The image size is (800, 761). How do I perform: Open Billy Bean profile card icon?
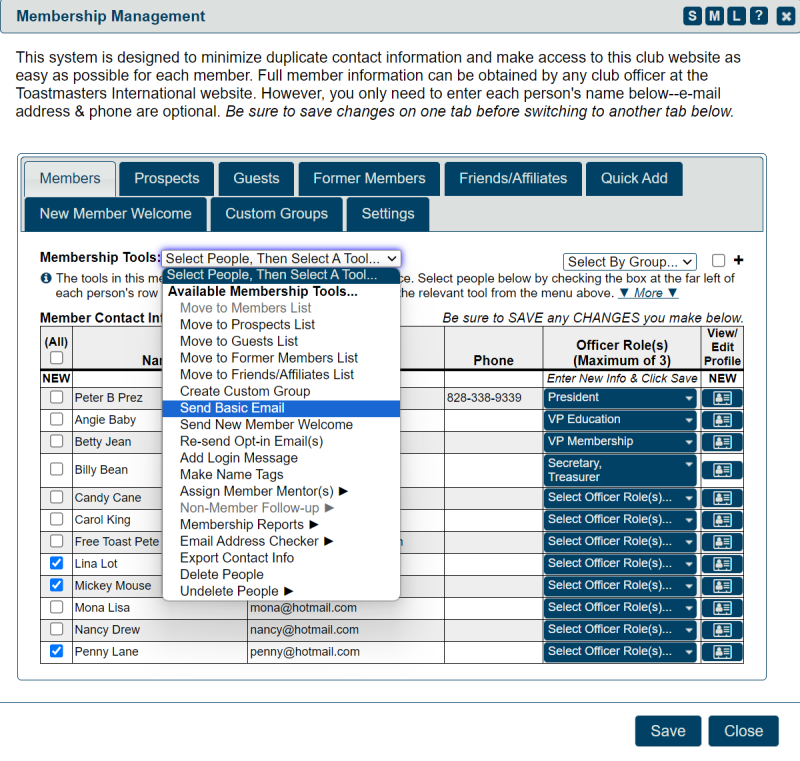click(722, 470)
